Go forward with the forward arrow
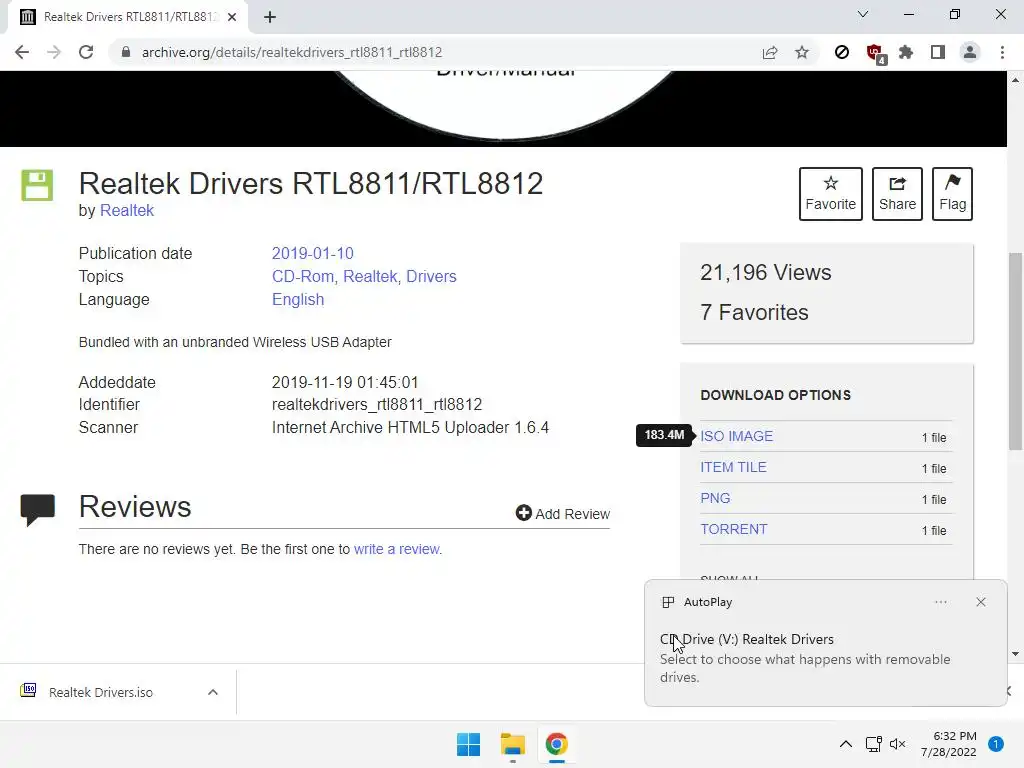 (54, 52)
